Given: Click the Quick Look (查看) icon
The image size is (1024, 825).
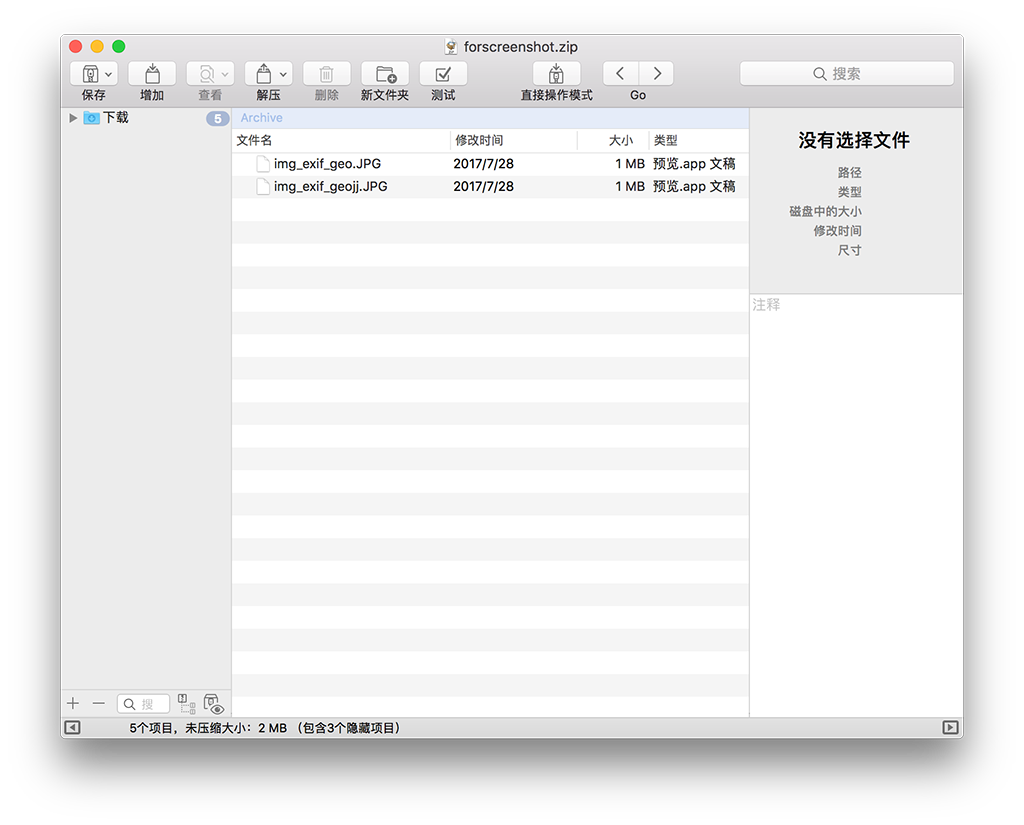Looking at the screenshot, I should point(206,74).
